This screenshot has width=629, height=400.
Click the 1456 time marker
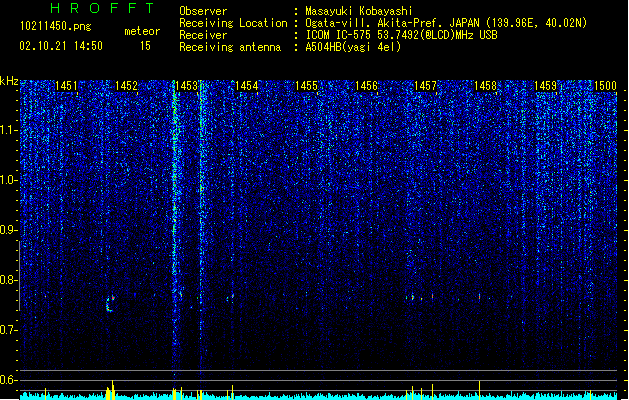point(366,86)
